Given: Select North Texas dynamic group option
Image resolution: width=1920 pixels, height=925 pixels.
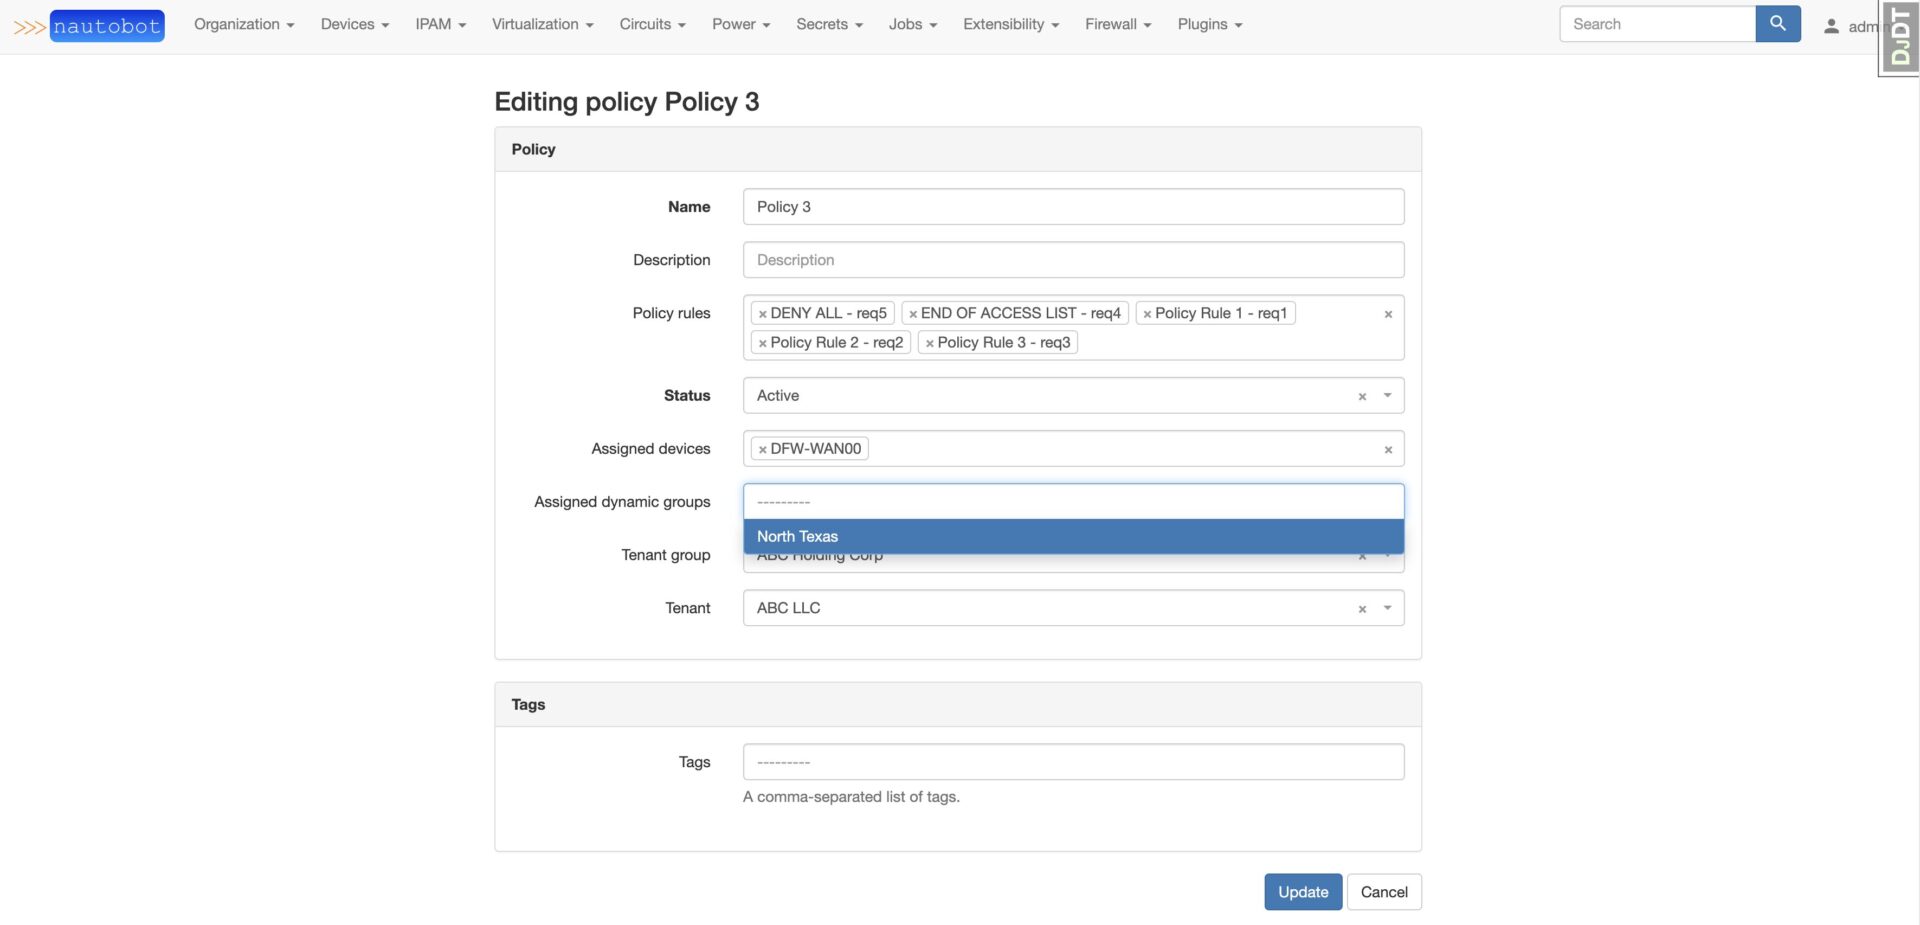Looking at the screenshot, I should (1073, 537).
